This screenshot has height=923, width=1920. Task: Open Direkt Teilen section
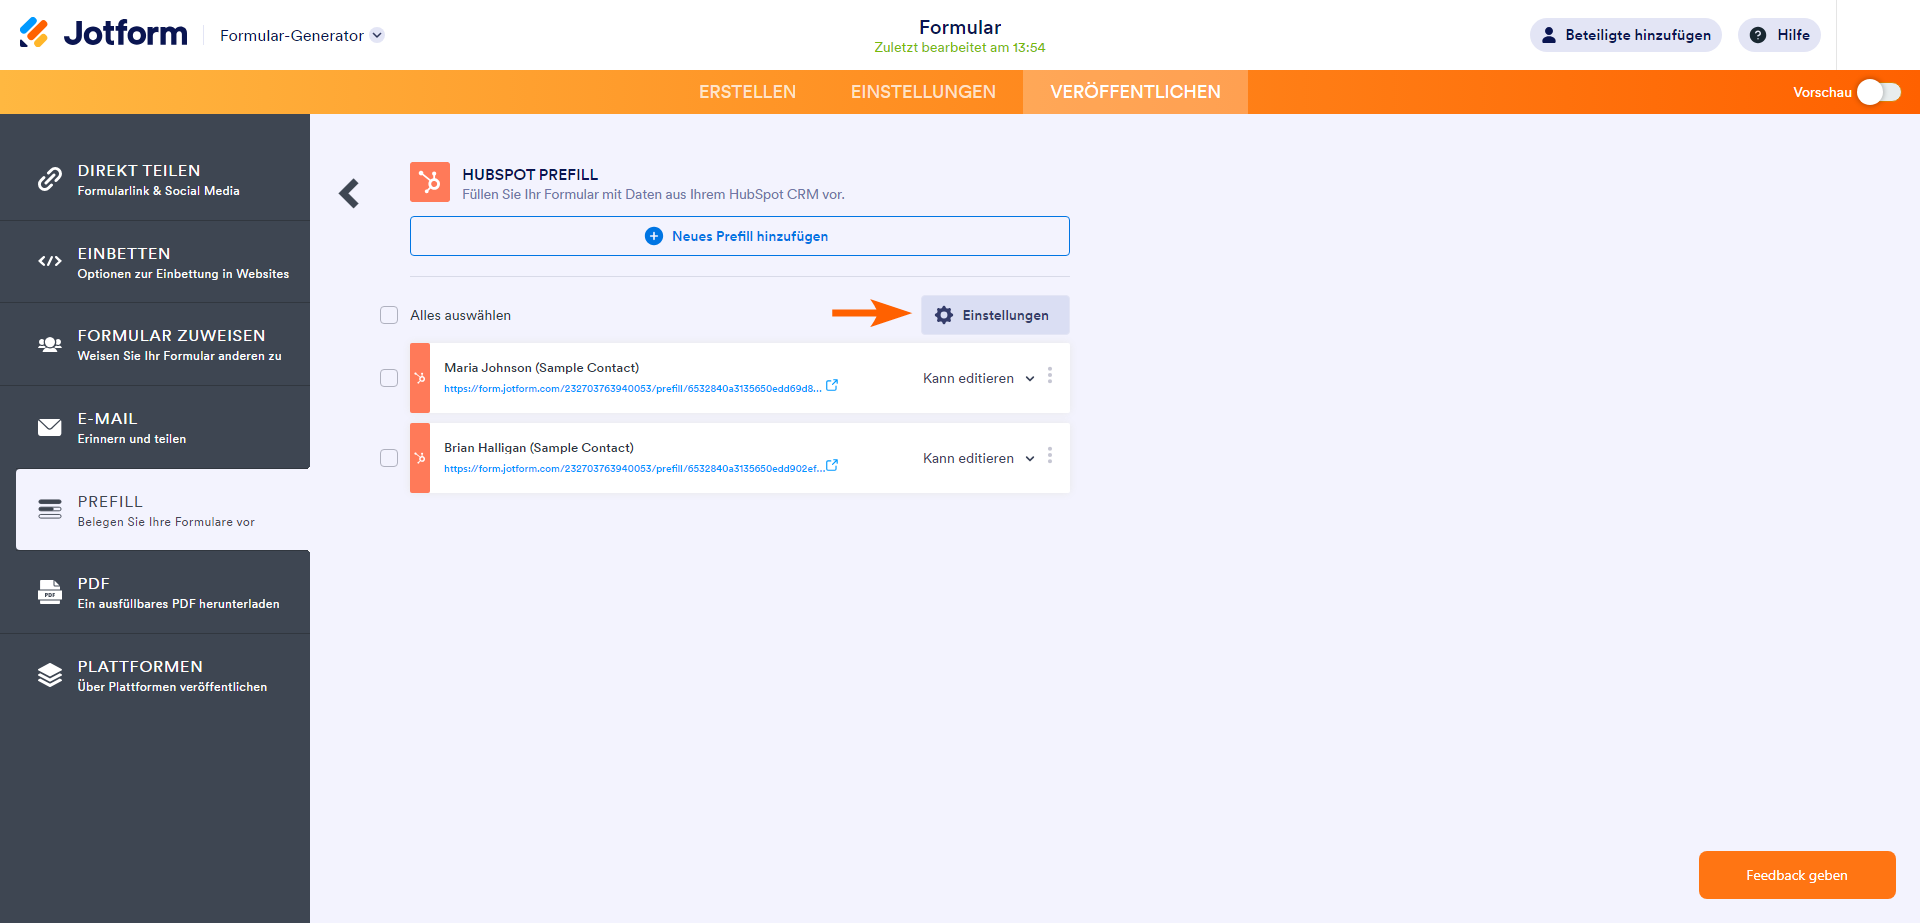tap(155, 179)
